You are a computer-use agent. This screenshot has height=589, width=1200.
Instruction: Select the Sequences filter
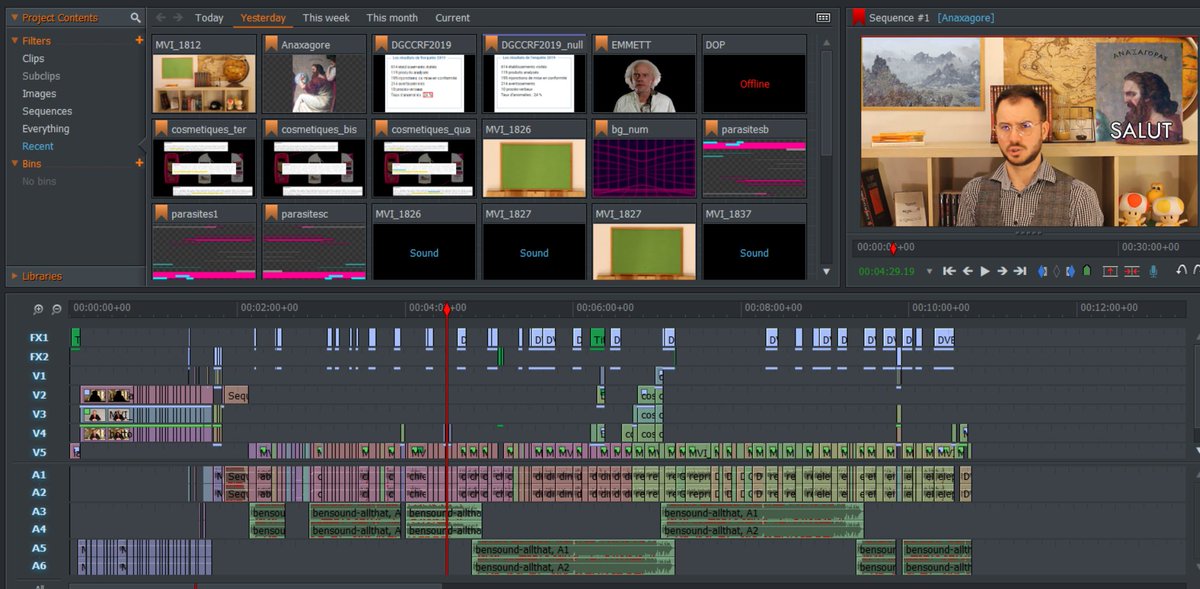point(47,111)
